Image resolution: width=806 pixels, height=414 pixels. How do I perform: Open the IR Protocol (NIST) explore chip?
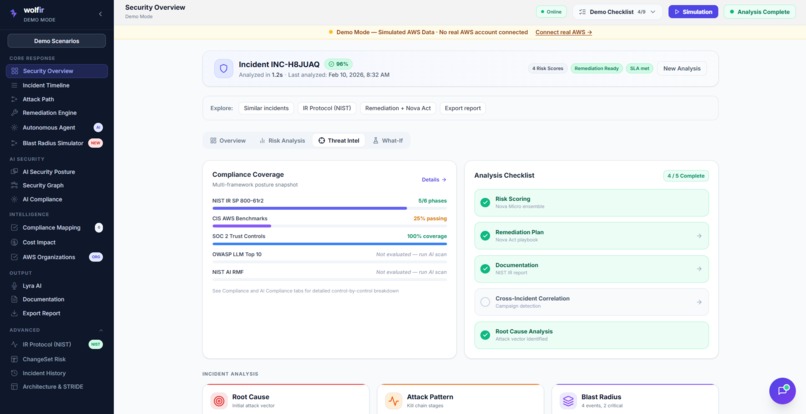point(327,108)
